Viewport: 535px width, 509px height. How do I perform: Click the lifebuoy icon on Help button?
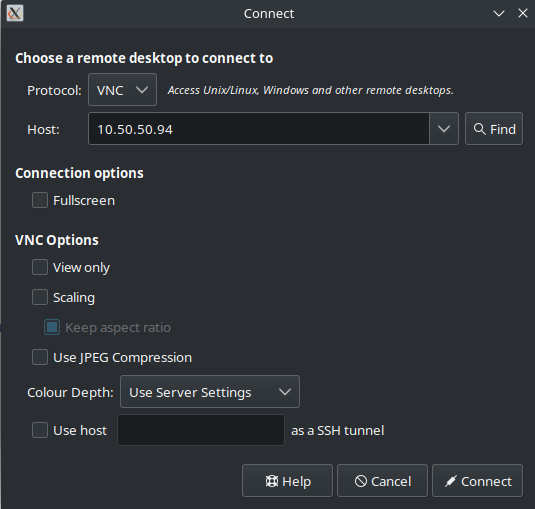[x=272, y=481]
